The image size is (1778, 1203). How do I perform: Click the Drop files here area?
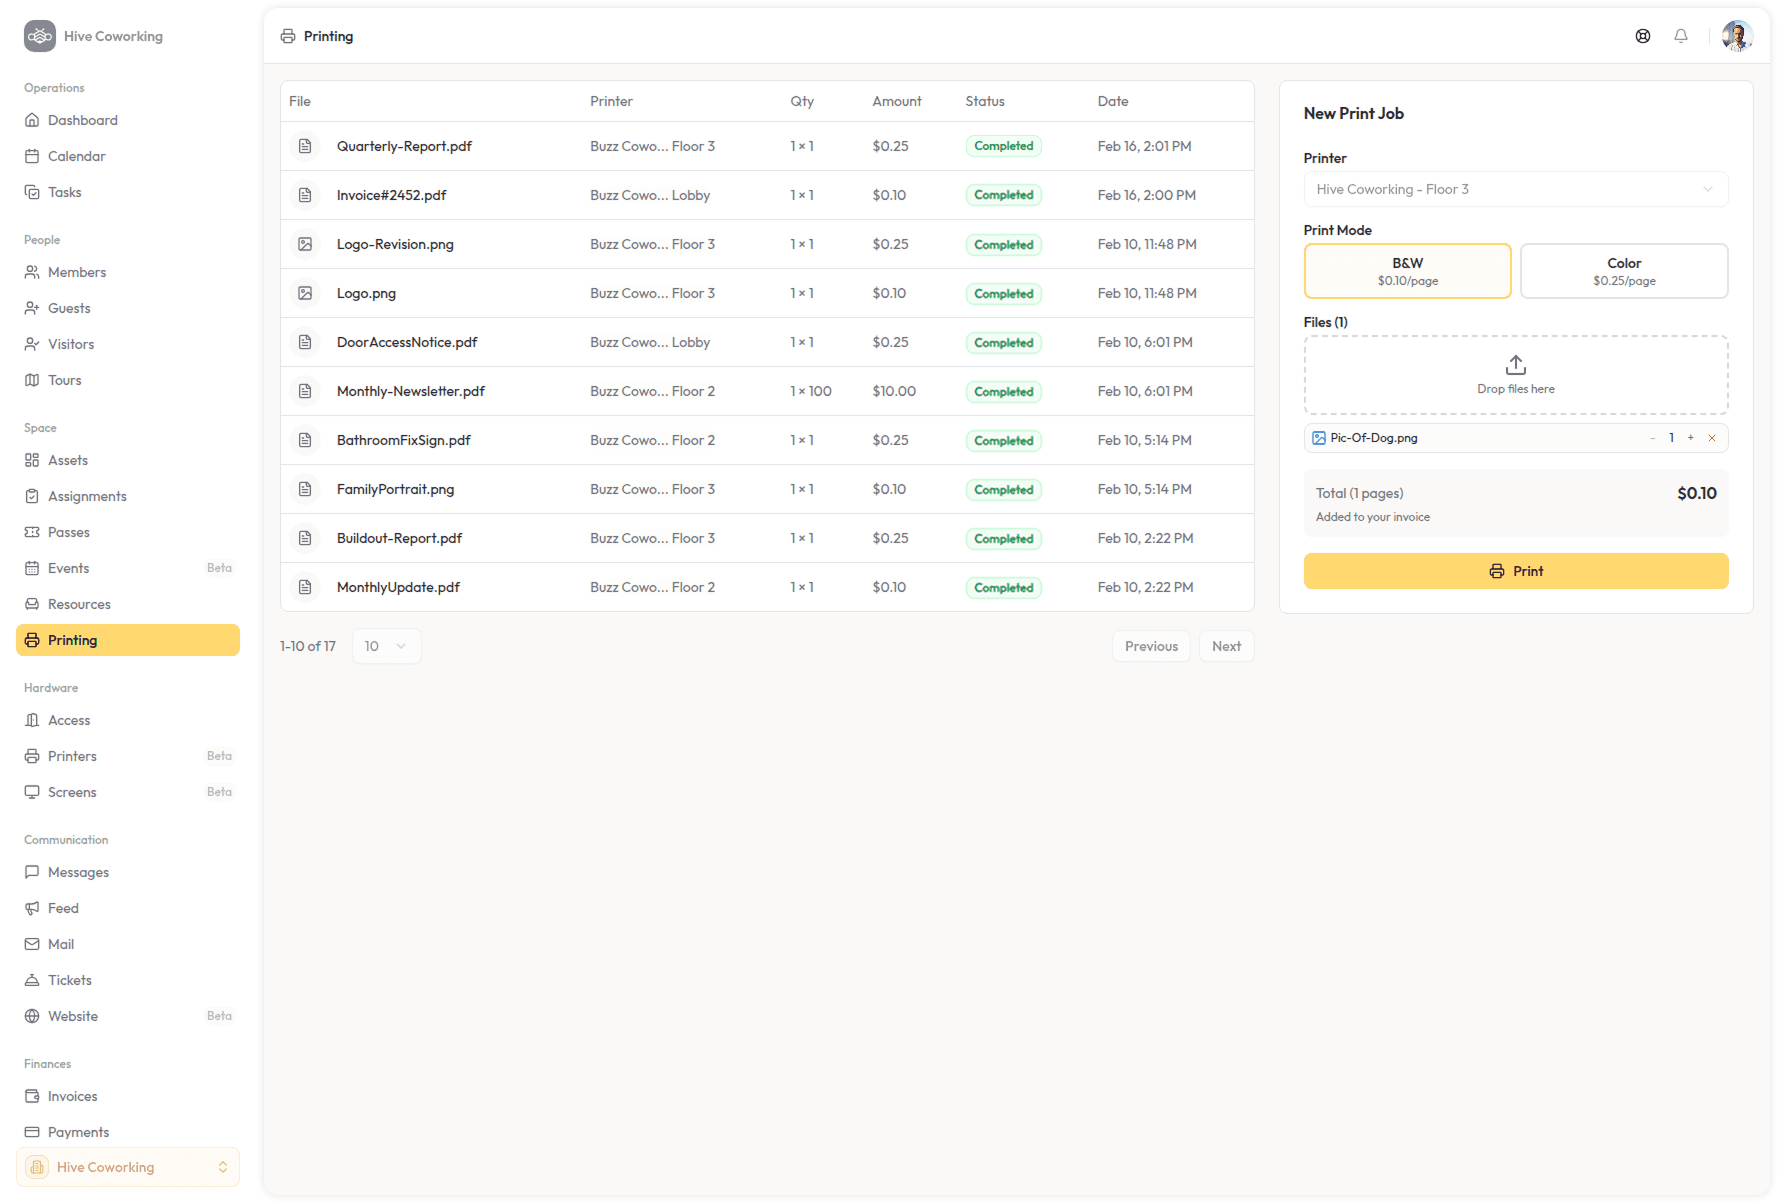(1516, 375)
